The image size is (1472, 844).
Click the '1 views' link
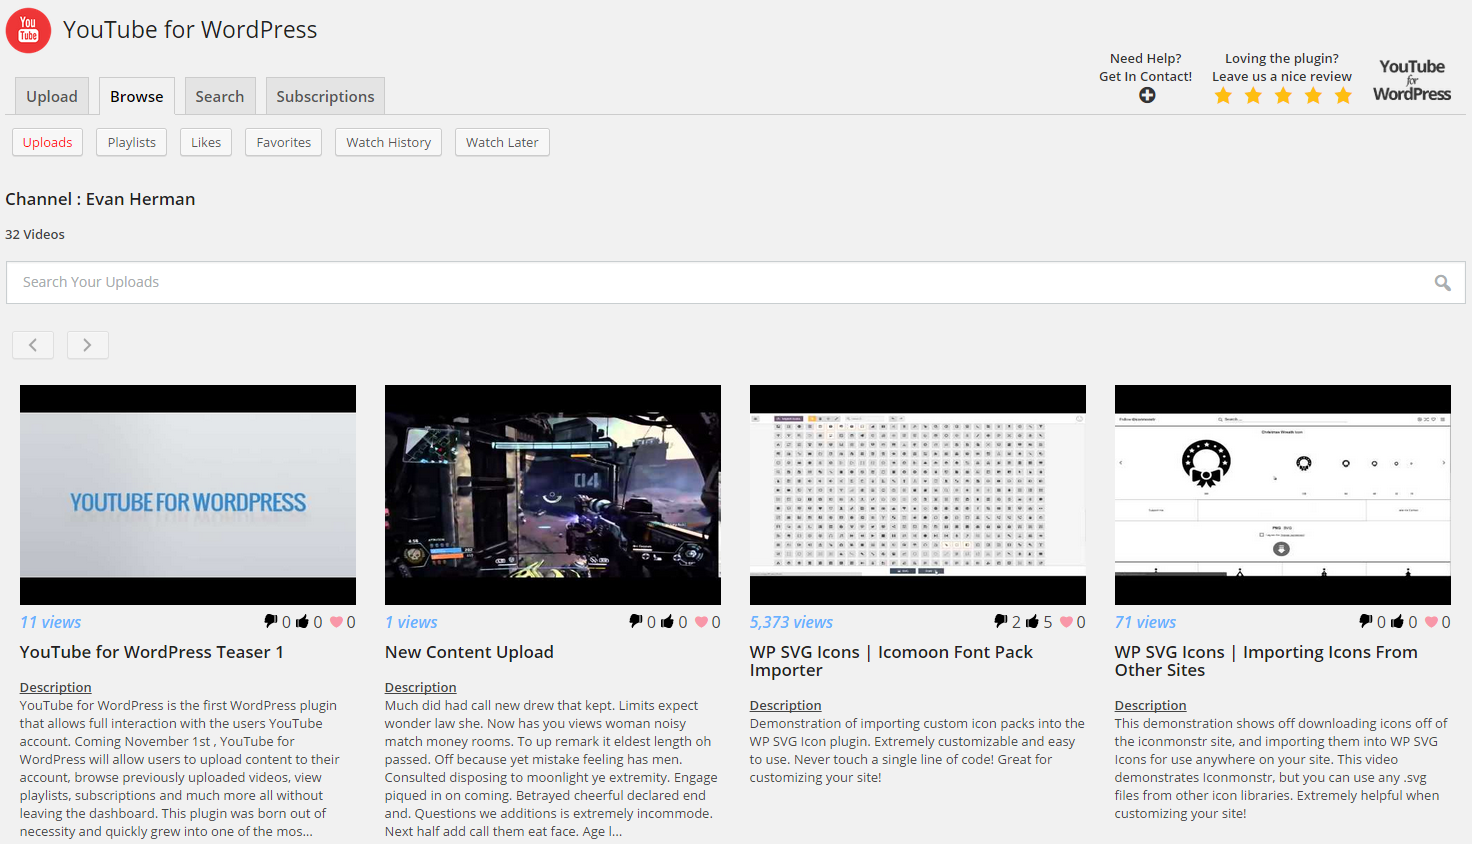pos(411,622)
